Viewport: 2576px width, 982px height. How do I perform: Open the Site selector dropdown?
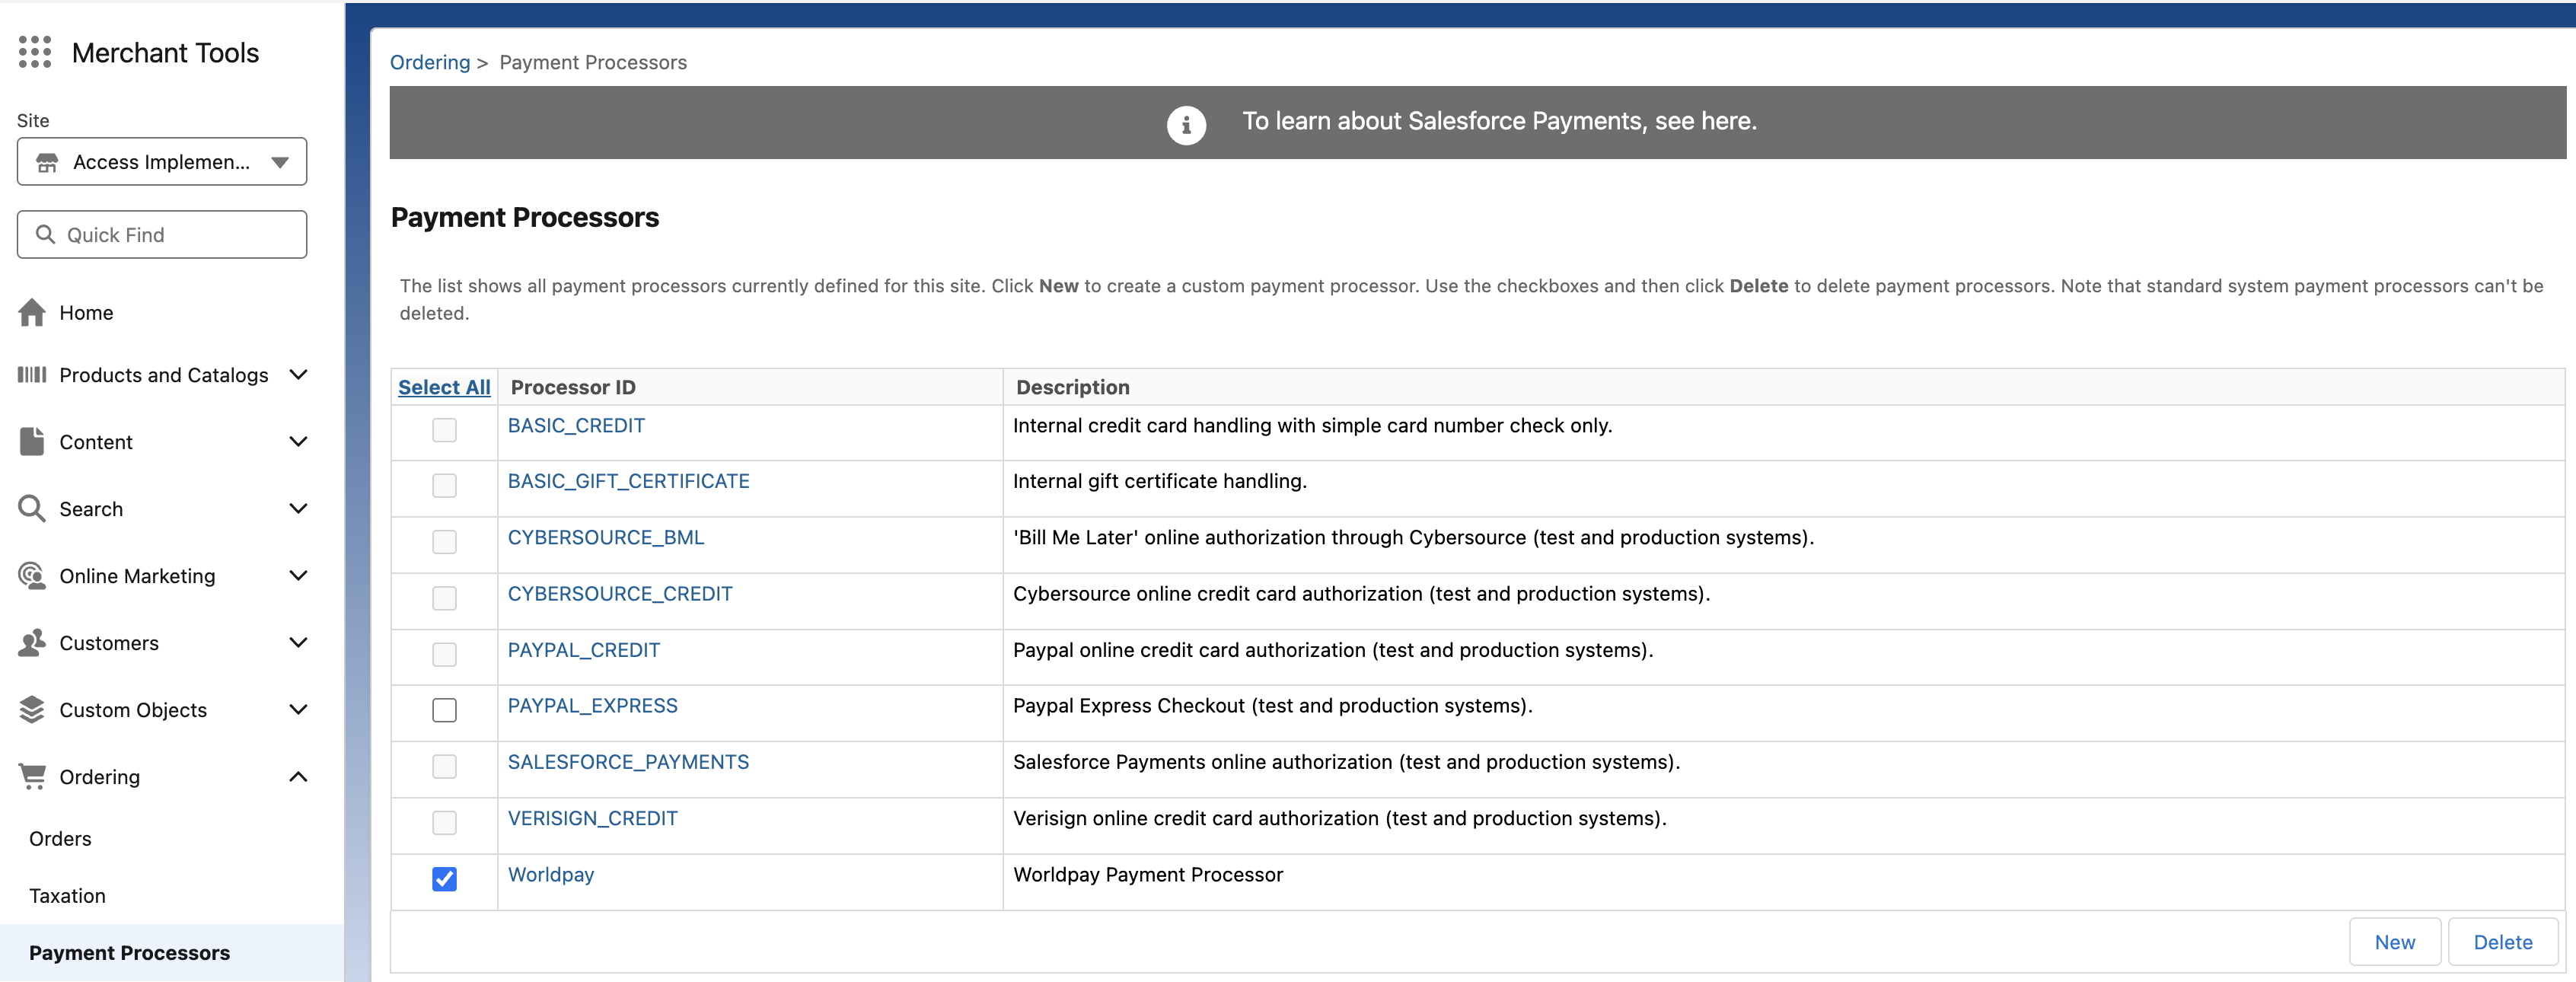pos(162,162)
